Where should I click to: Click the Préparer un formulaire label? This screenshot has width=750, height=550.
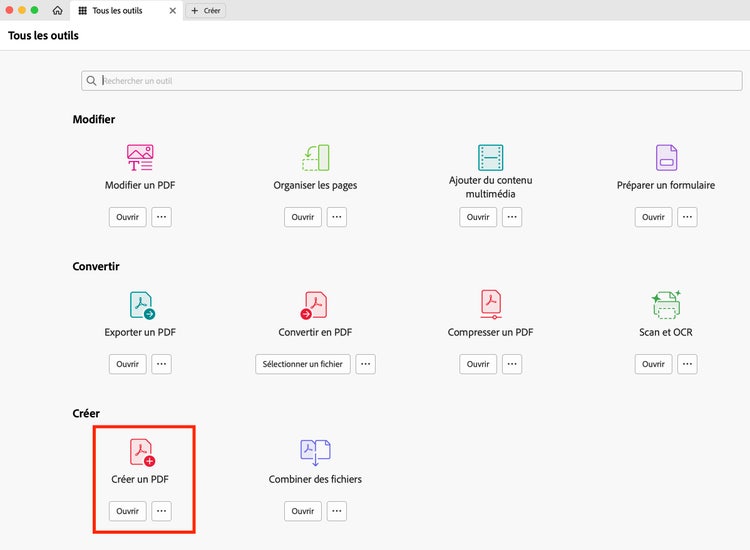pos(666,185)
